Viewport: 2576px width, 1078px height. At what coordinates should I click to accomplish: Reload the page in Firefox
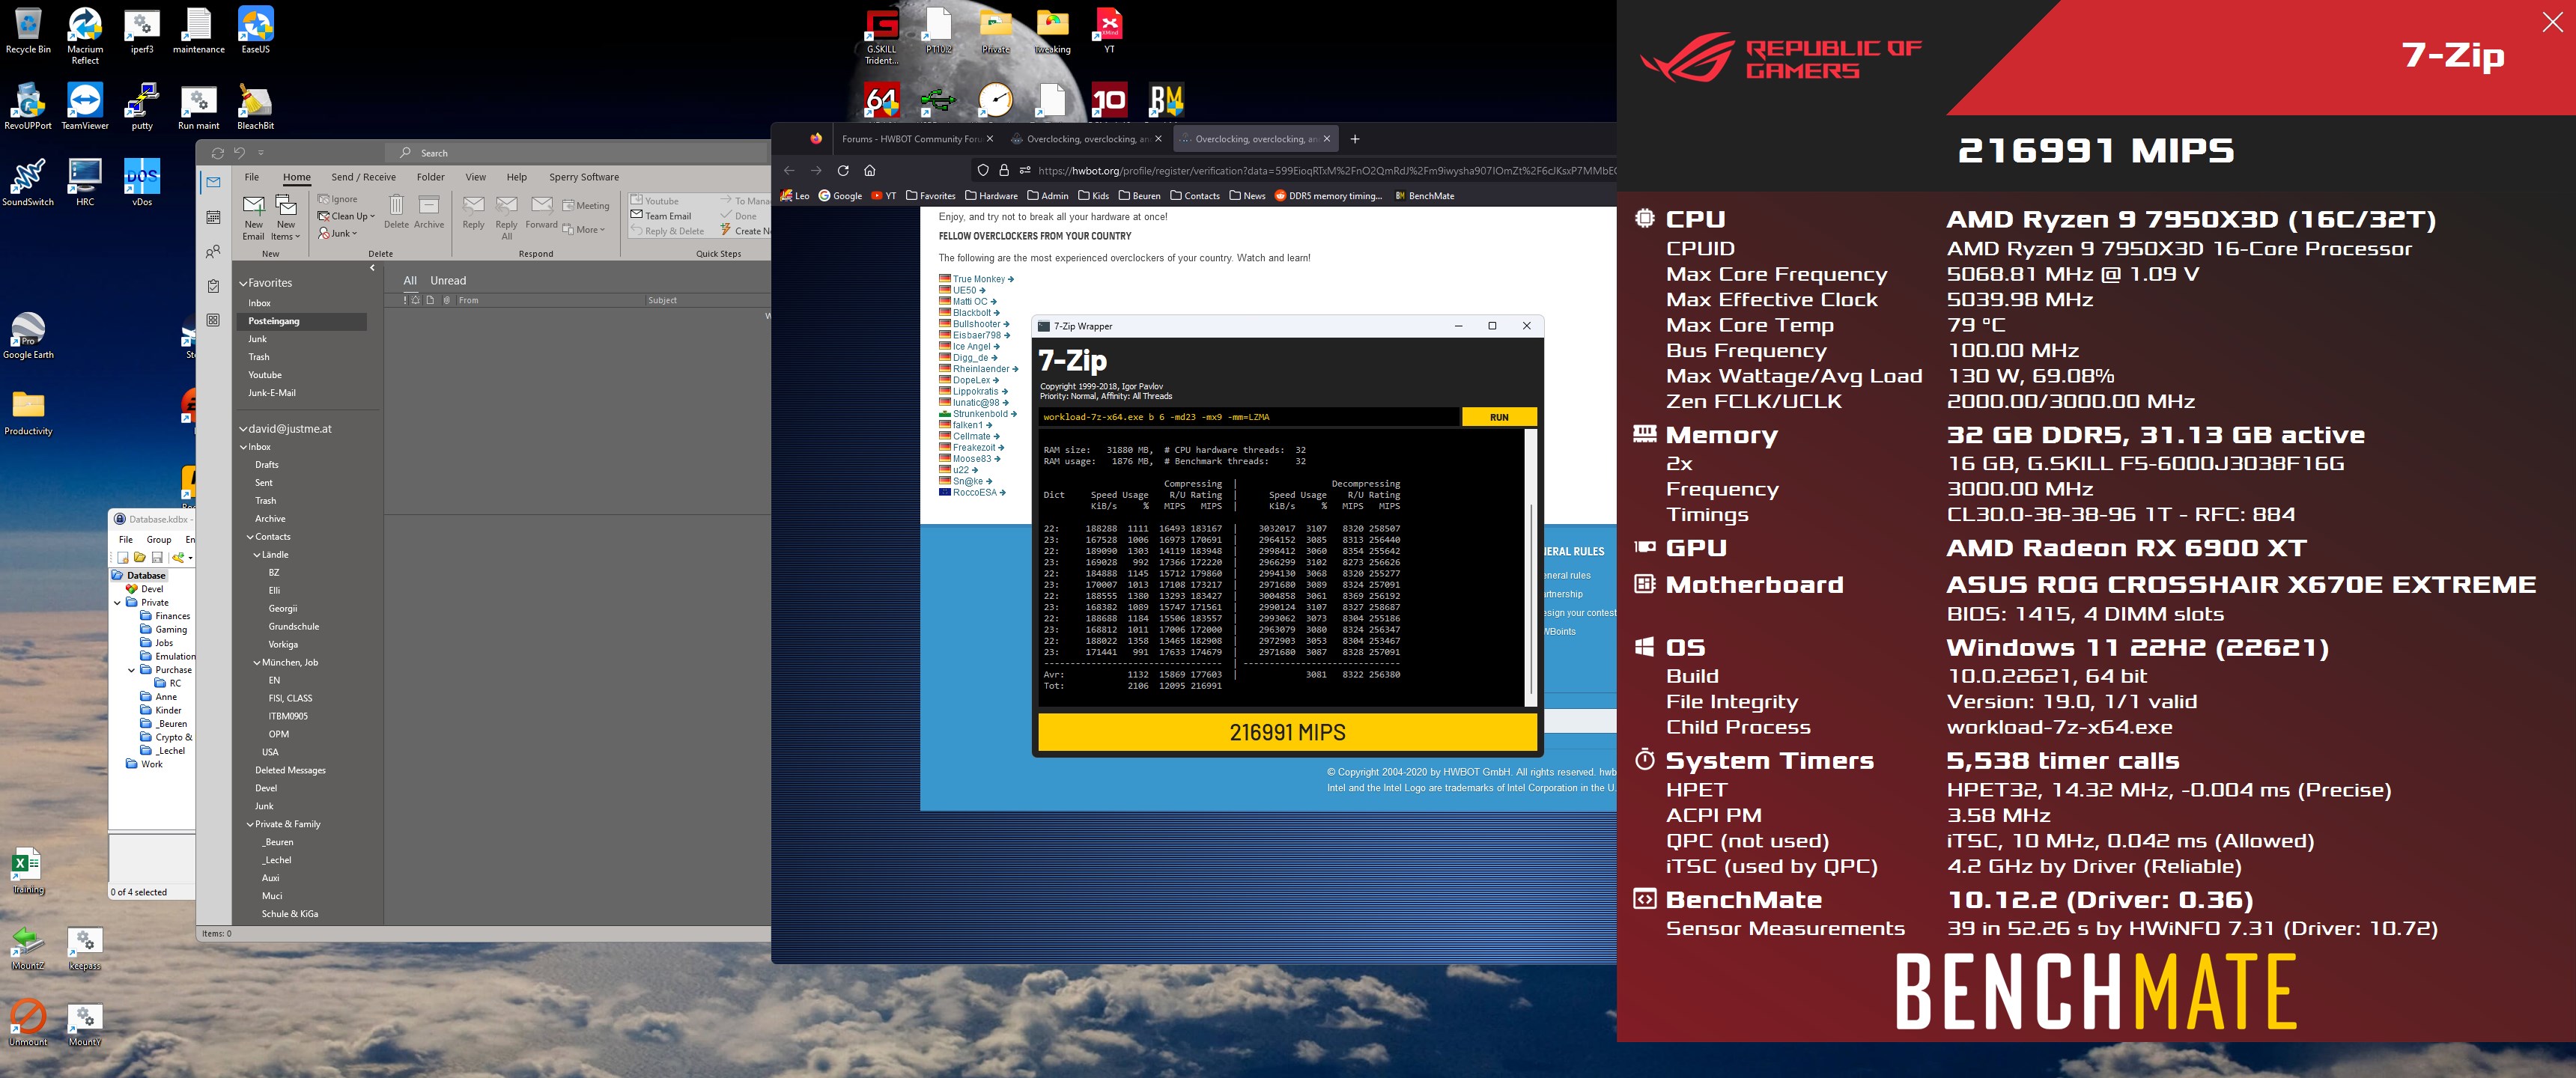click(x=843, y=170)
